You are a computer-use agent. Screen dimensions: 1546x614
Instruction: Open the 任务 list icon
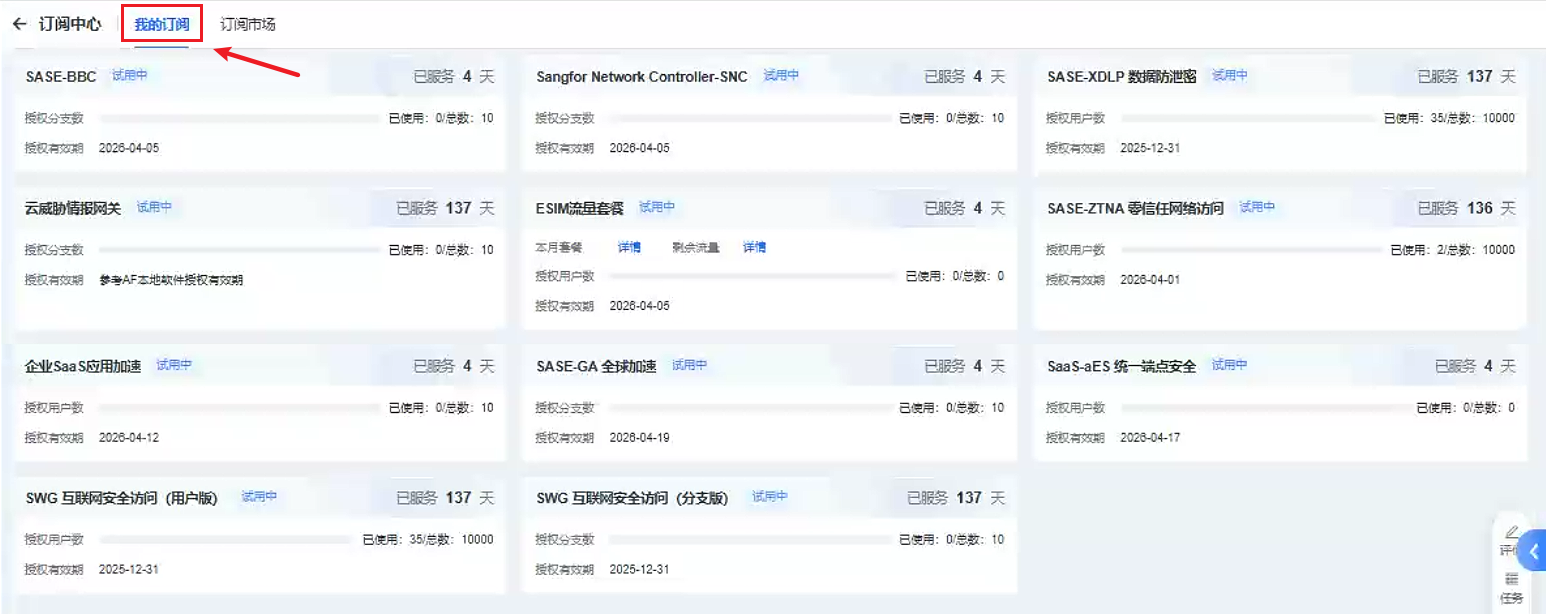tap(1511, 580)
